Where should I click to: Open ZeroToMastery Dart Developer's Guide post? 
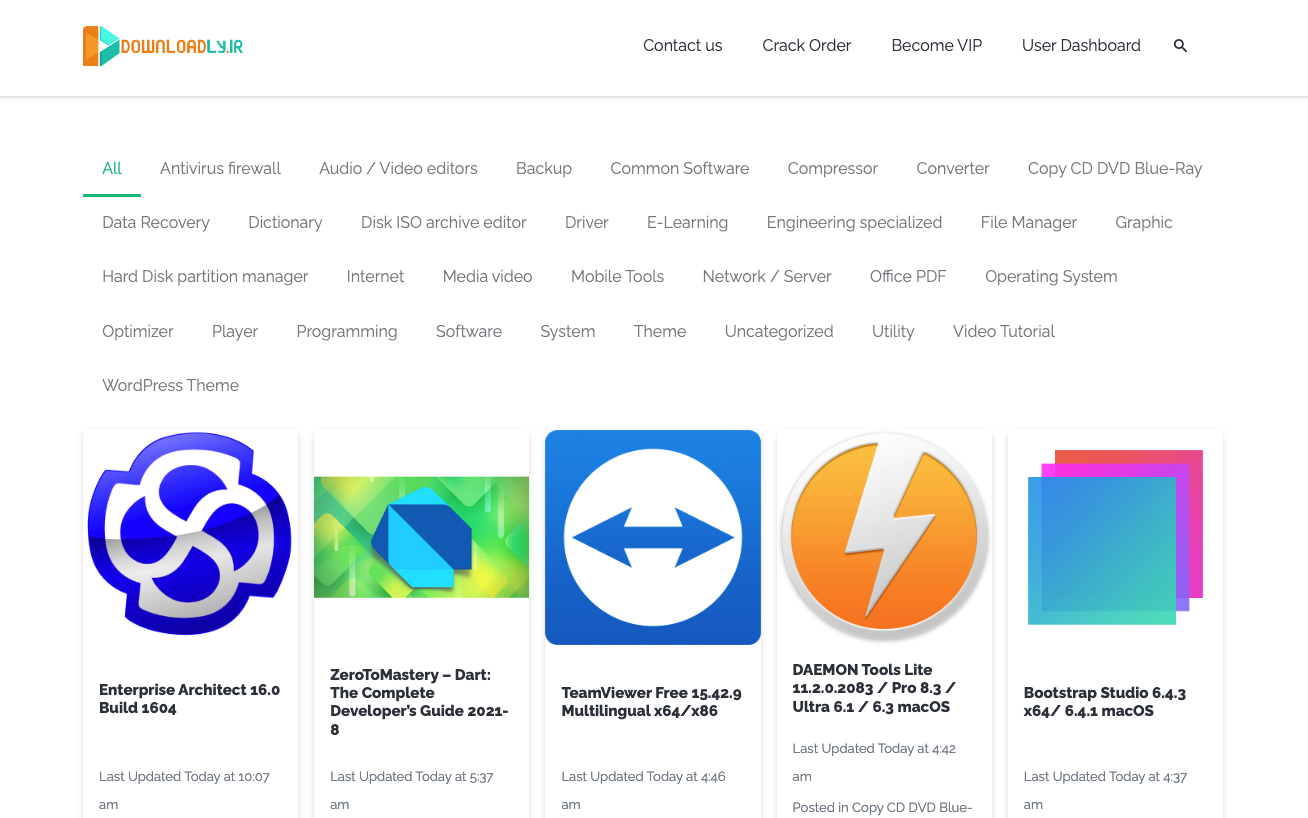click(420, 702)
